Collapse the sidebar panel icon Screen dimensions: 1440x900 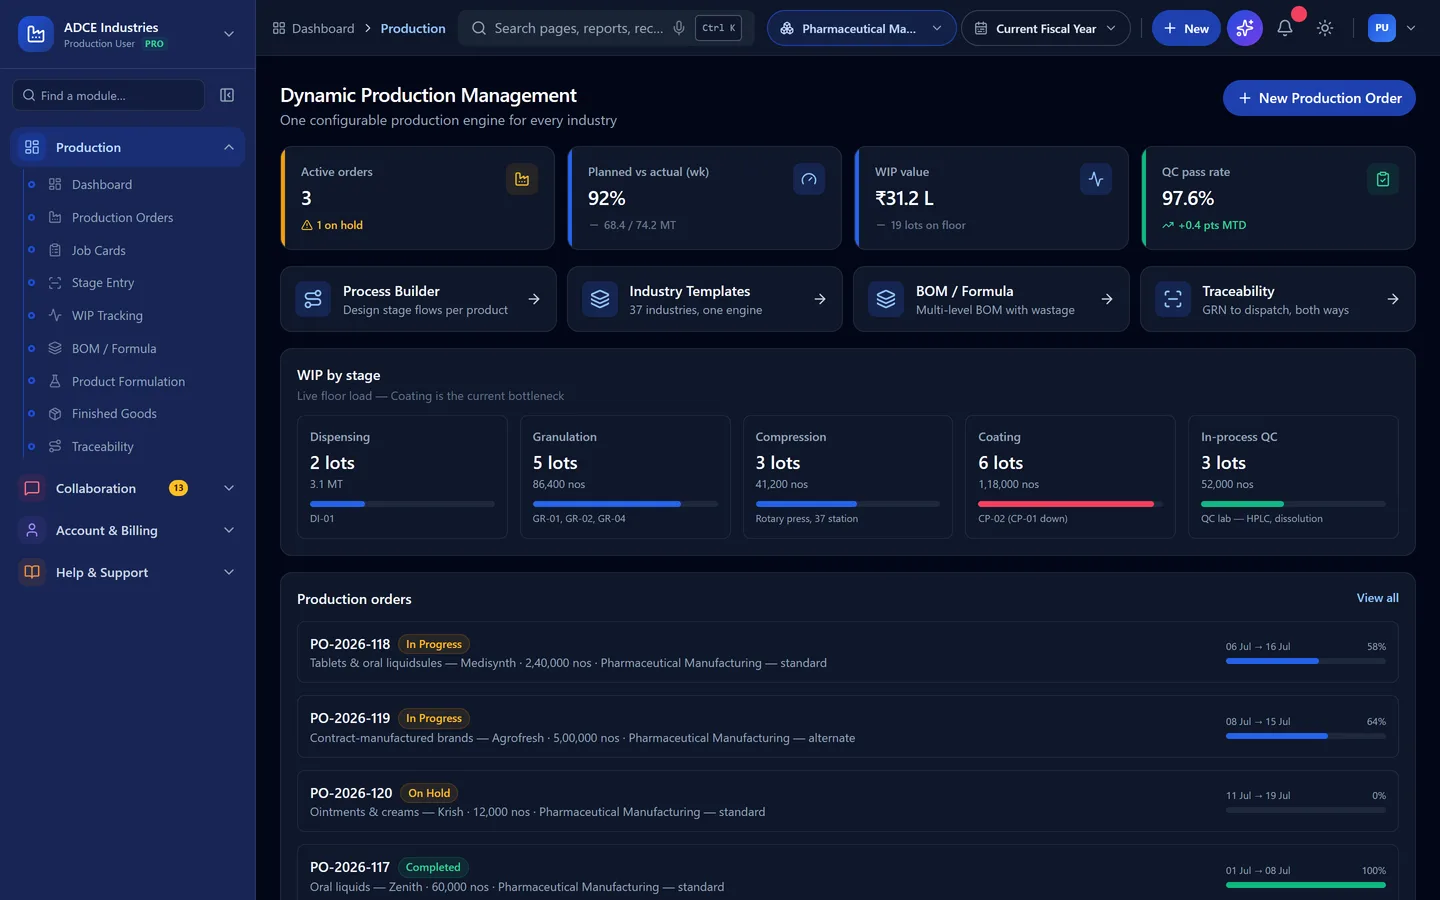point(227,95)
